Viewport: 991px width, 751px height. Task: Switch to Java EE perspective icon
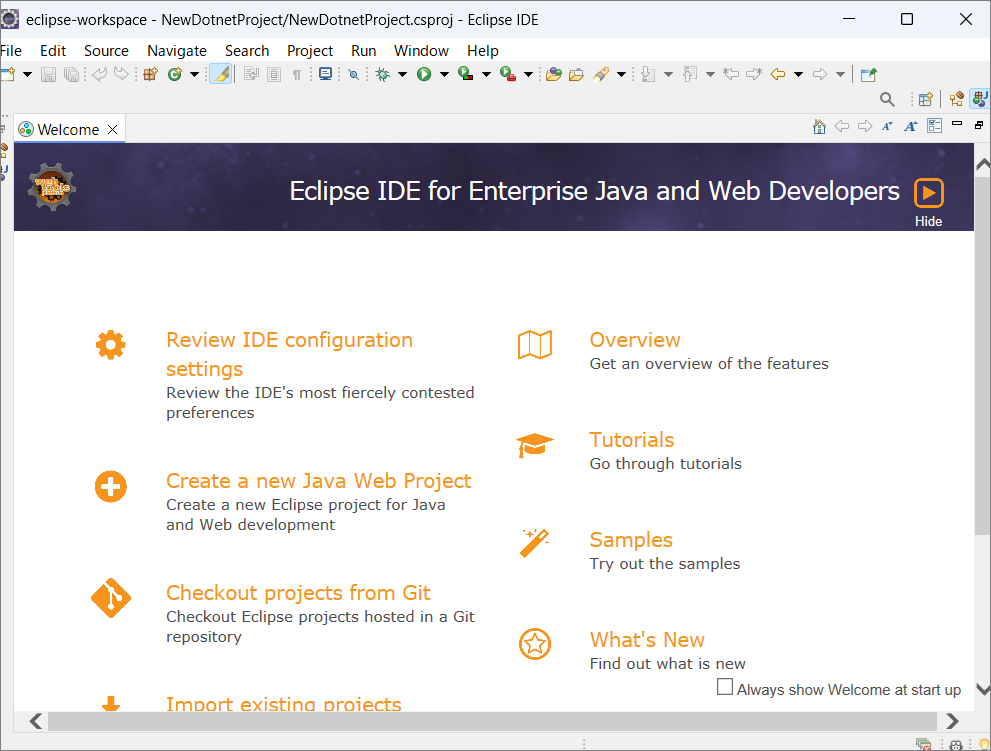click(x=957, y=99)
